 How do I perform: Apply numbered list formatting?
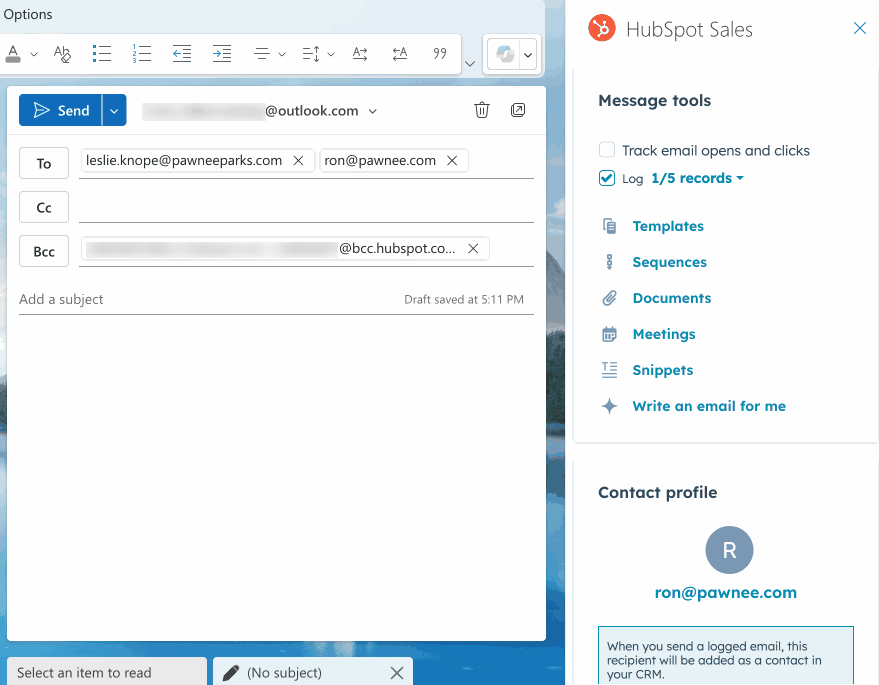click(142, 54)
